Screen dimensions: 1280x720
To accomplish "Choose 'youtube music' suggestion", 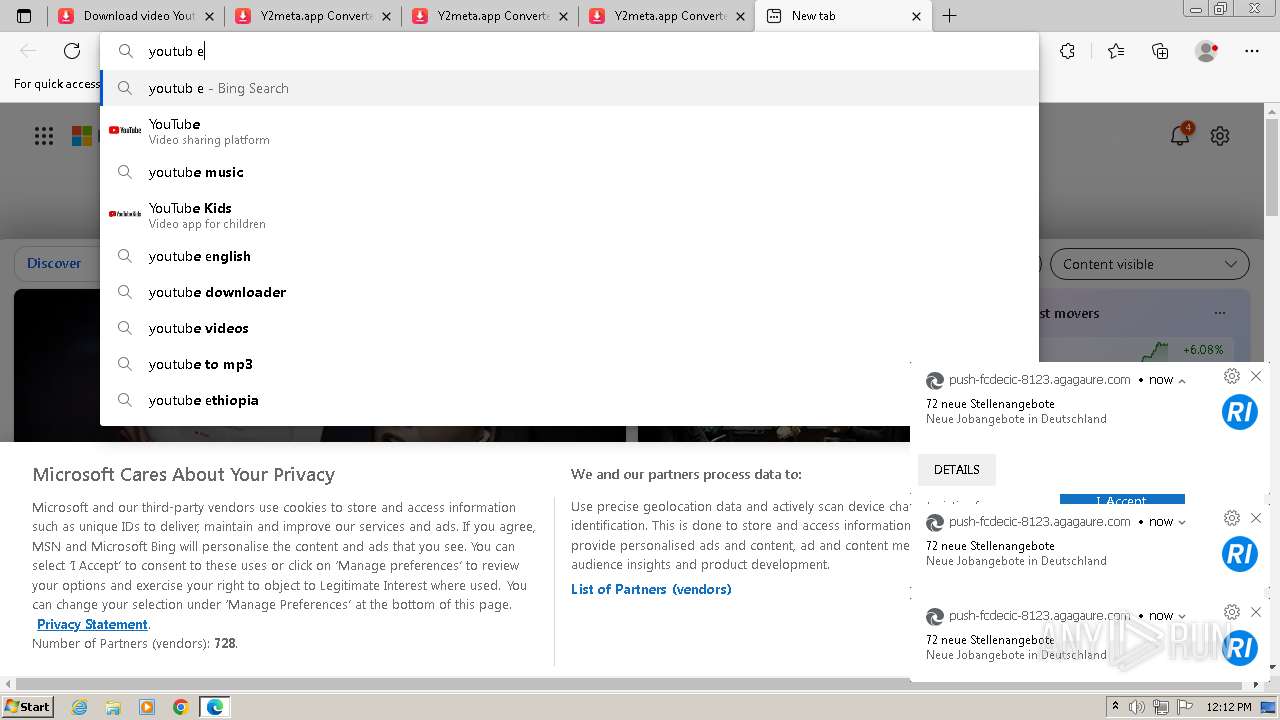I will [570, 172].
